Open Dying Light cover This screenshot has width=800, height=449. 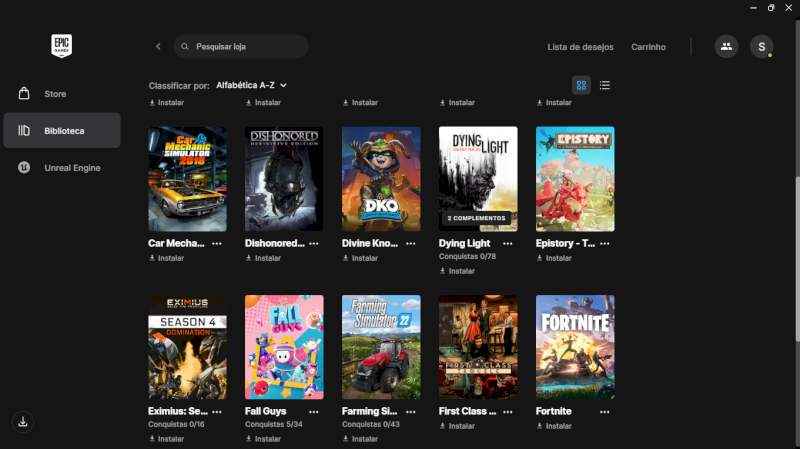(x=478, y=179)
